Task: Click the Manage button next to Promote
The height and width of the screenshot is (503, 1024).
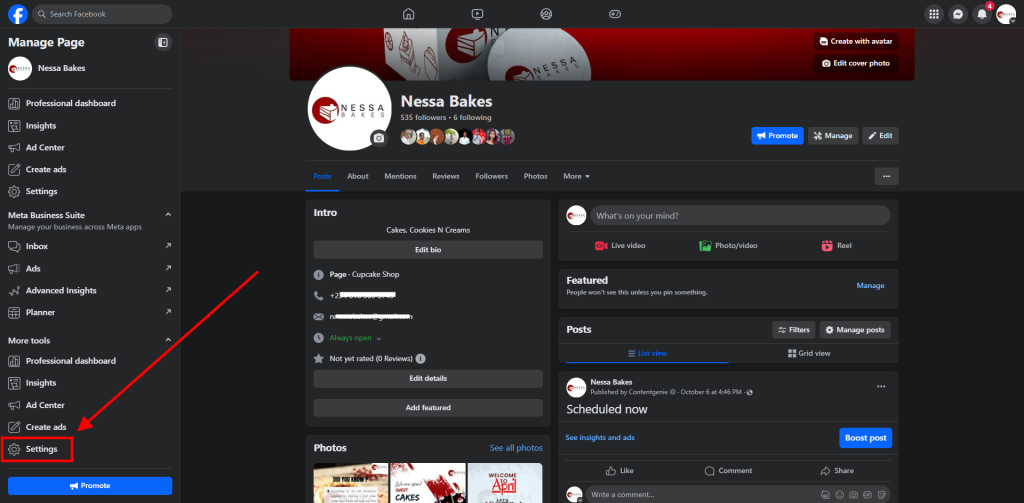Action: pyautogui.click(x=833, y=136)
